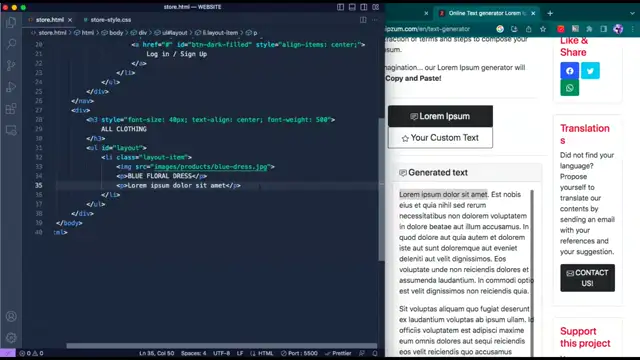
Task: Open the Extensions puzzle icon in browser
Action: click(589, 29)
